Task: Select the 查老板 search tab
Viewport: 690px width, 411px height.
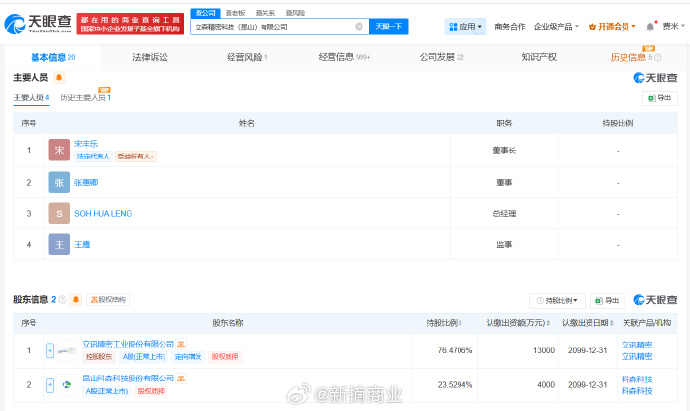Action: [x=235, y=13]
